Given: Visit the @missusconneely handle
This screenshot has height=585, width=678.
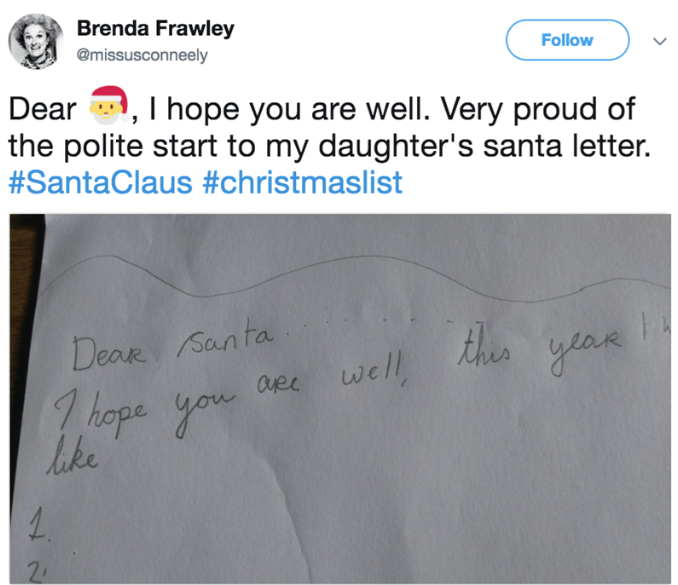Looking at the screenshot, I should [x=142, y=56].
